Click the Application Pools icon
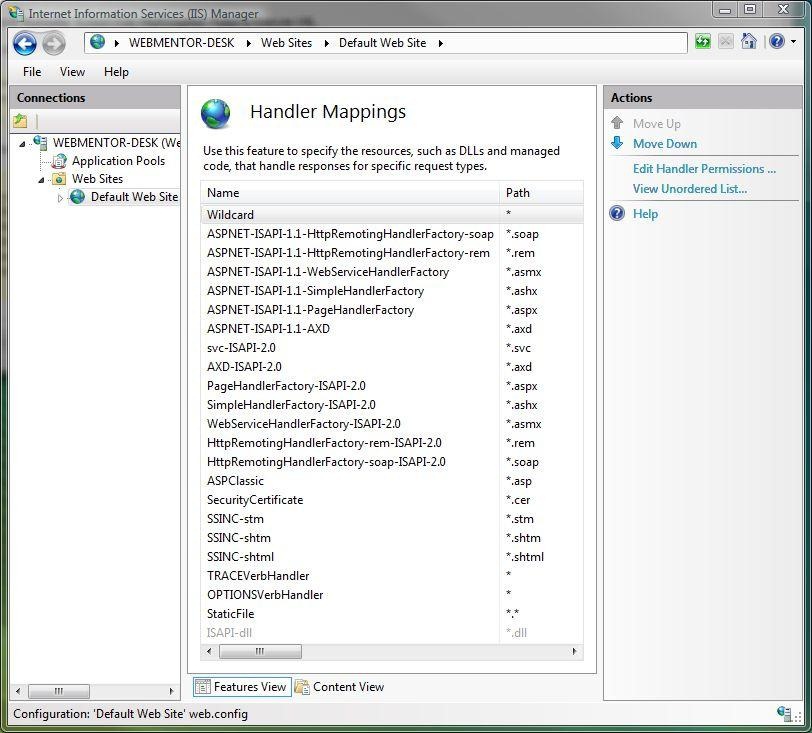 tap(59, 161)
